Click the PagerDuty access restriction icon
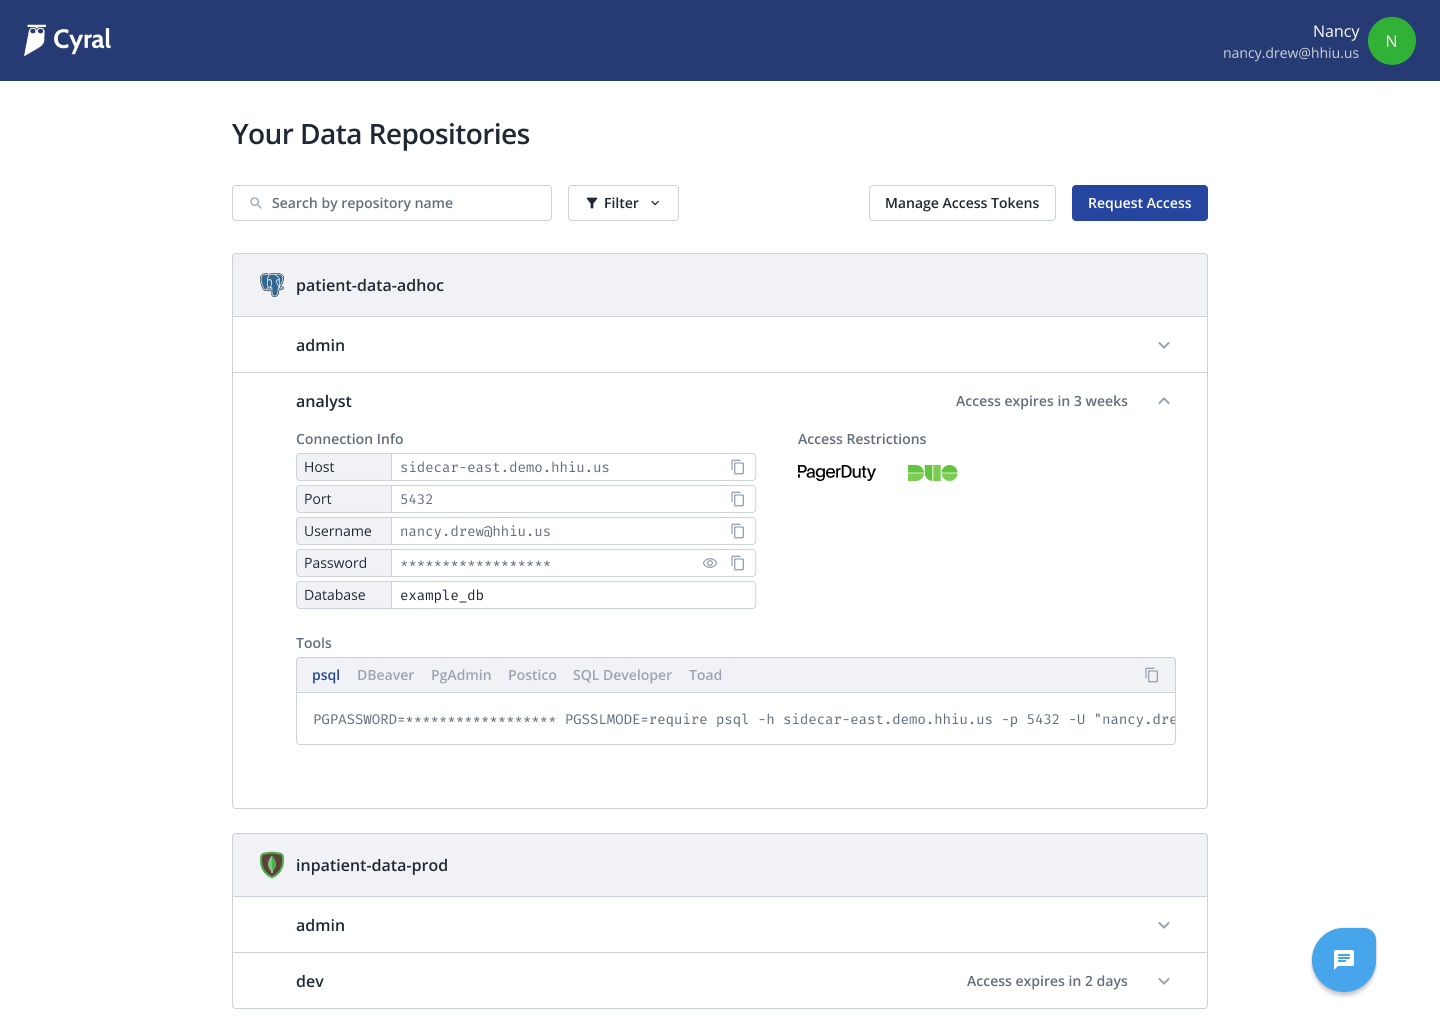 (x=836, y=472)
